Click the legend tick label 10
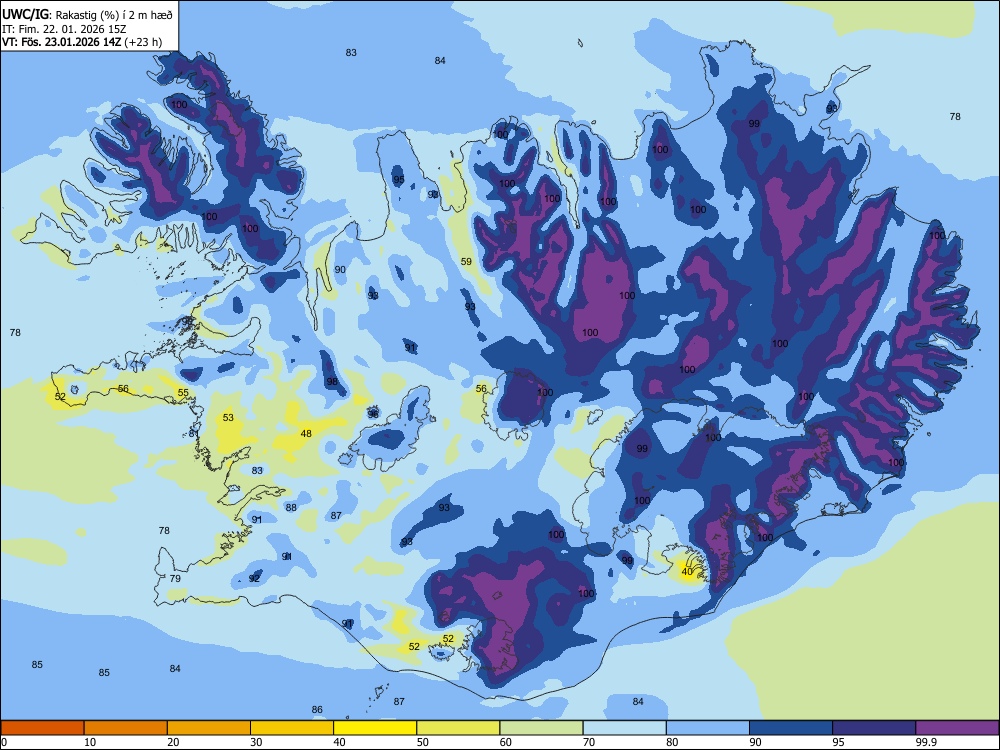This screenshot has width=1000, height=750. pyautogui.click(x=90, y=742)
